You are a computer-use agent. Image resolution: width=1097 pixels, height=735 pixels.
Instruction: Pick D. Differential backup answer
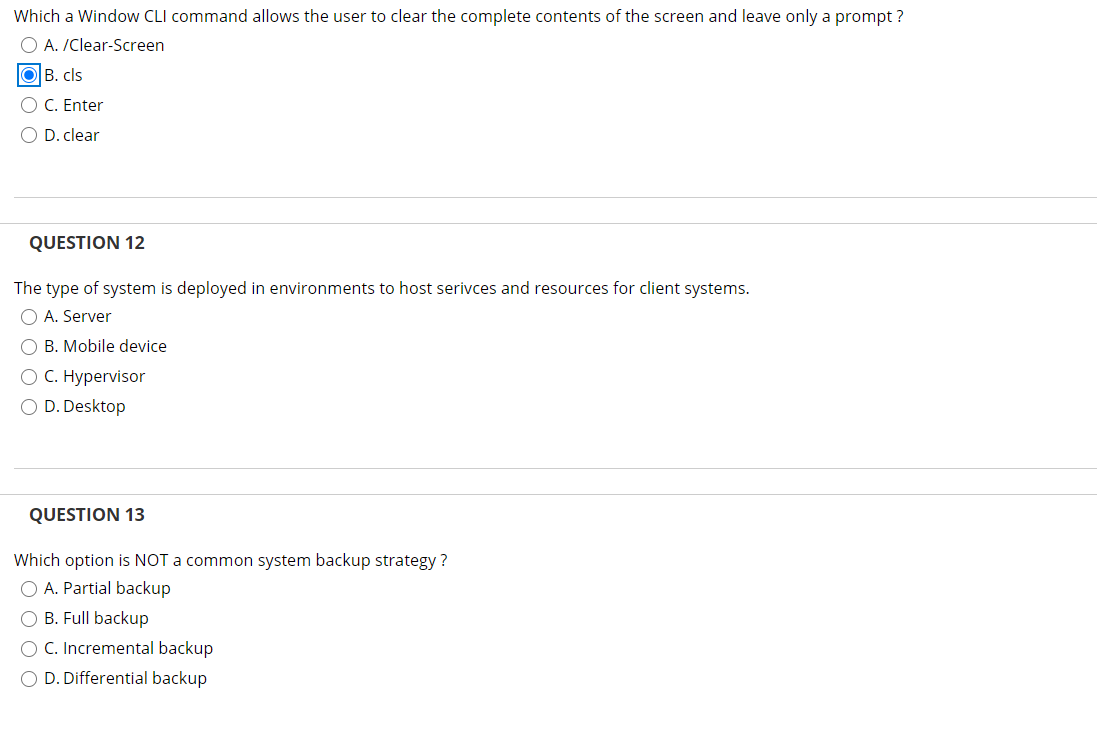[x=29, y=678]
